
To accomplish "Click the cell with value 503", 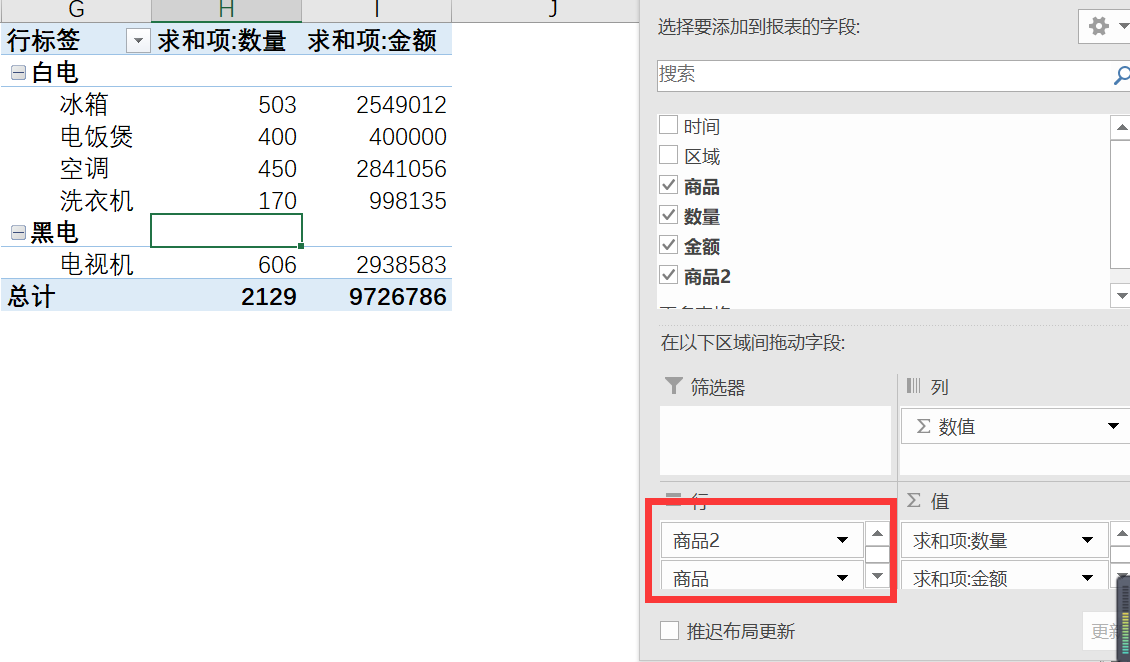I will click(x=226, y=104).
